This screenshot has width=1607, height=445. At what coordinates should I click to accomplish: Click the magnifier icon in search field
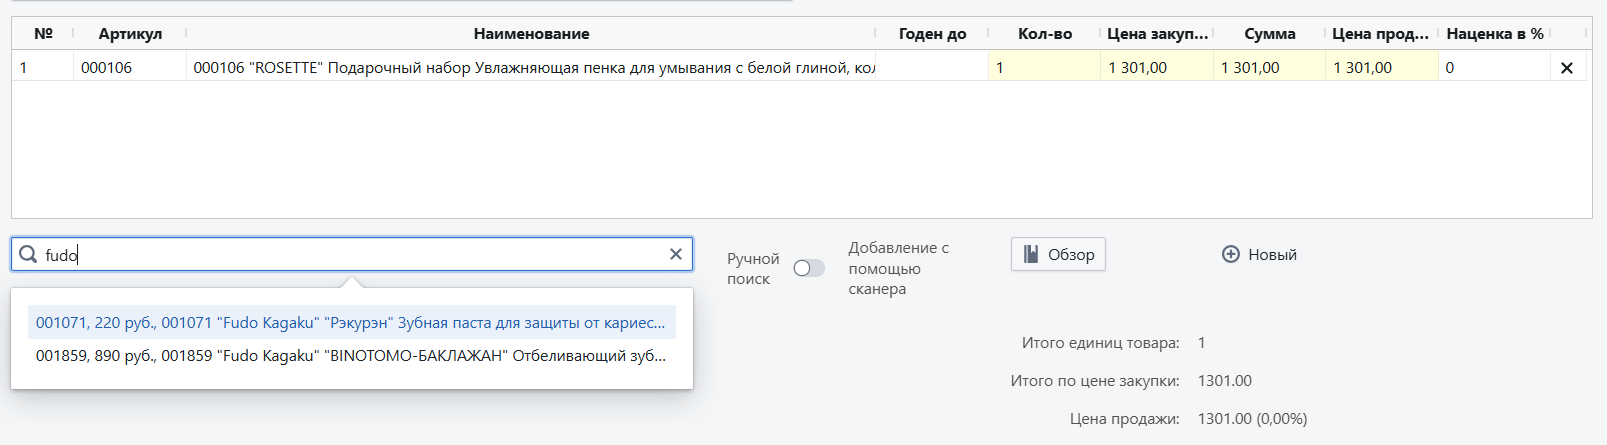pos(28,255)
